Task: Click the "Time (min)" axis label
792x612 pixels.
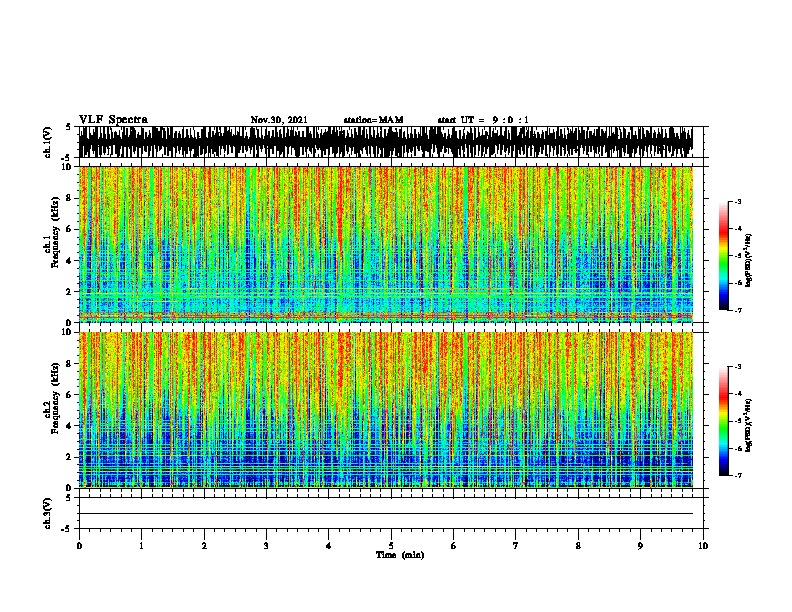Action: 400,555
